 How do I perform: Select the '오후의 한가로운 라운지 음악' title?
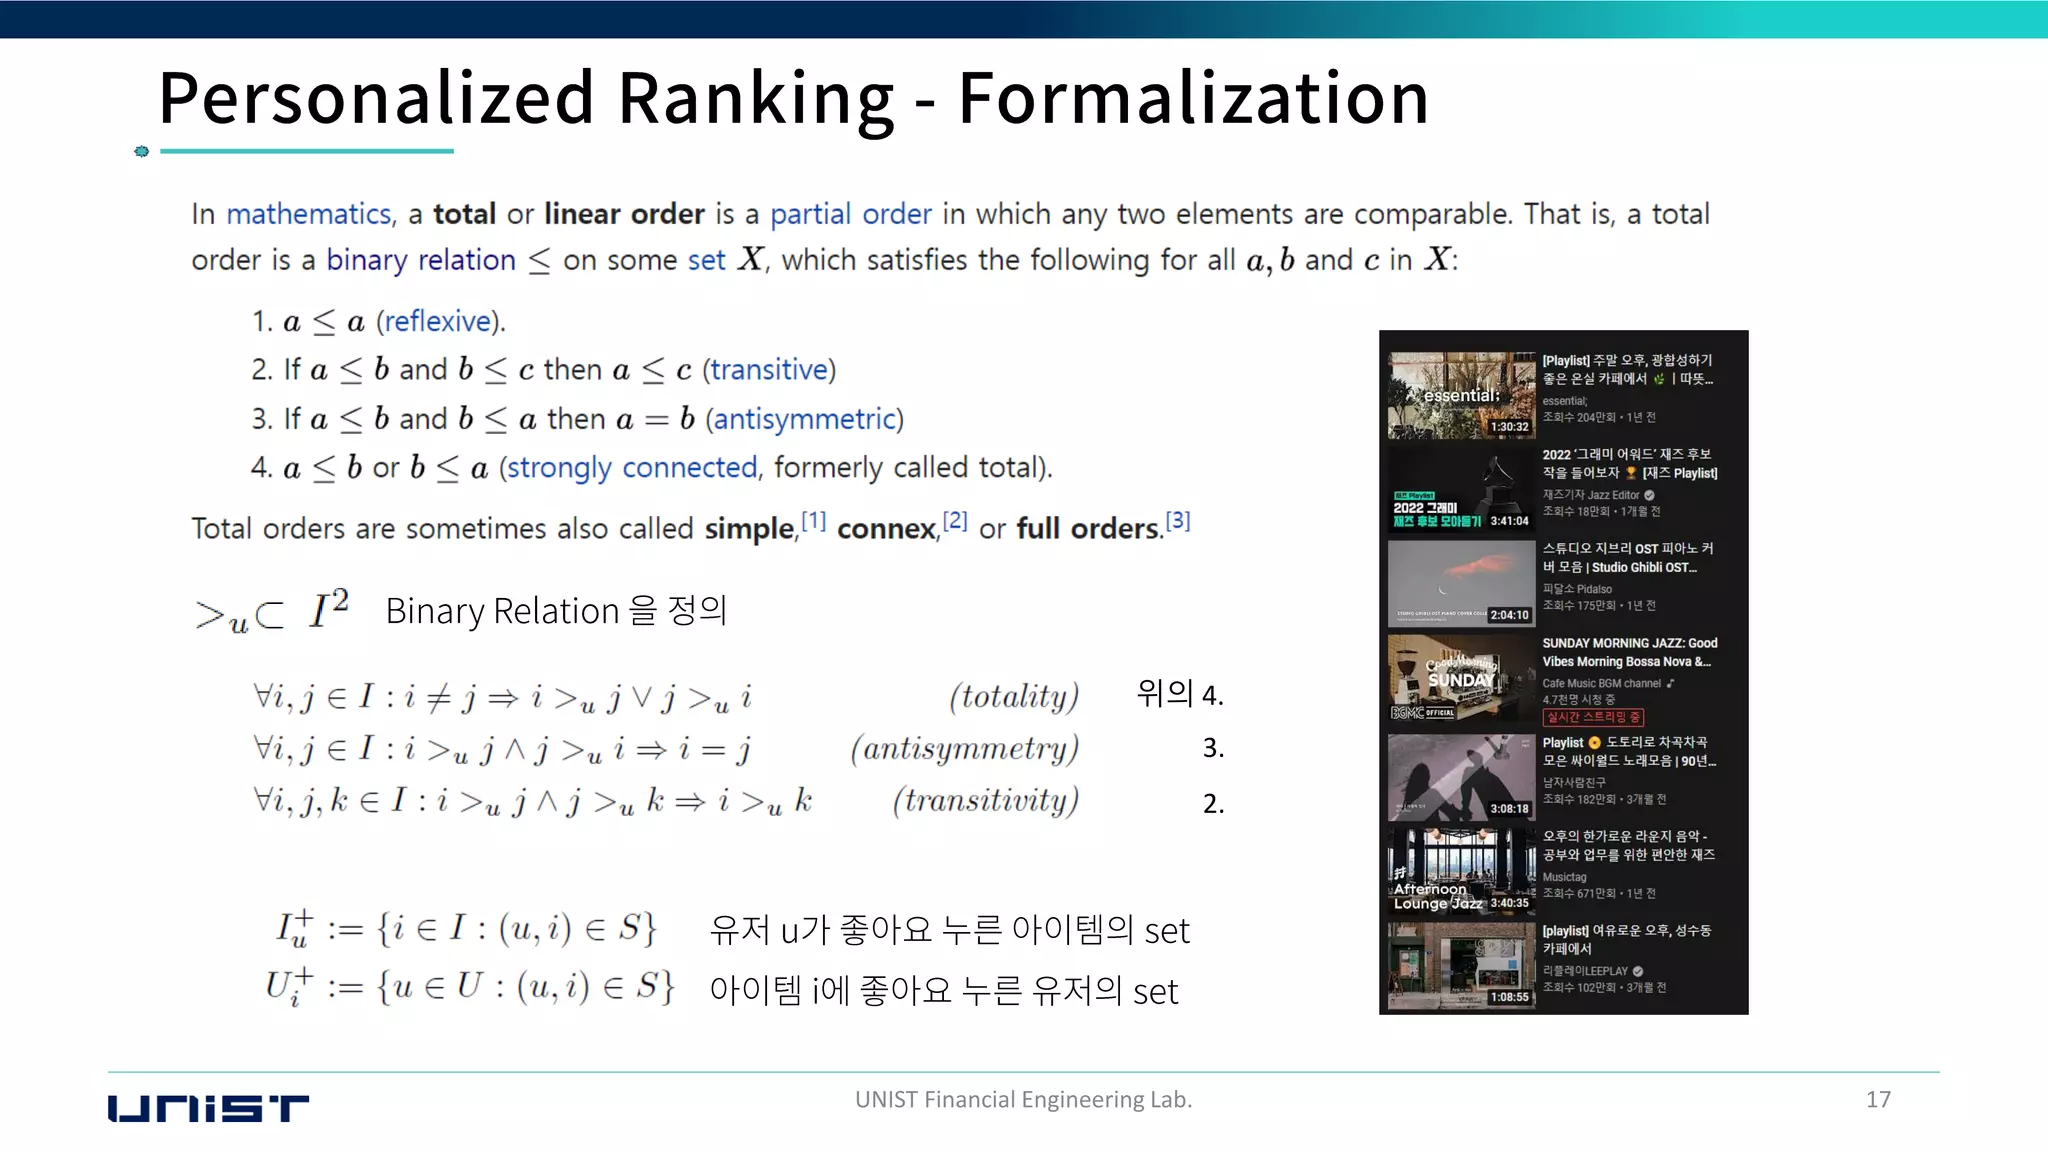click(x=1629, y=846)
